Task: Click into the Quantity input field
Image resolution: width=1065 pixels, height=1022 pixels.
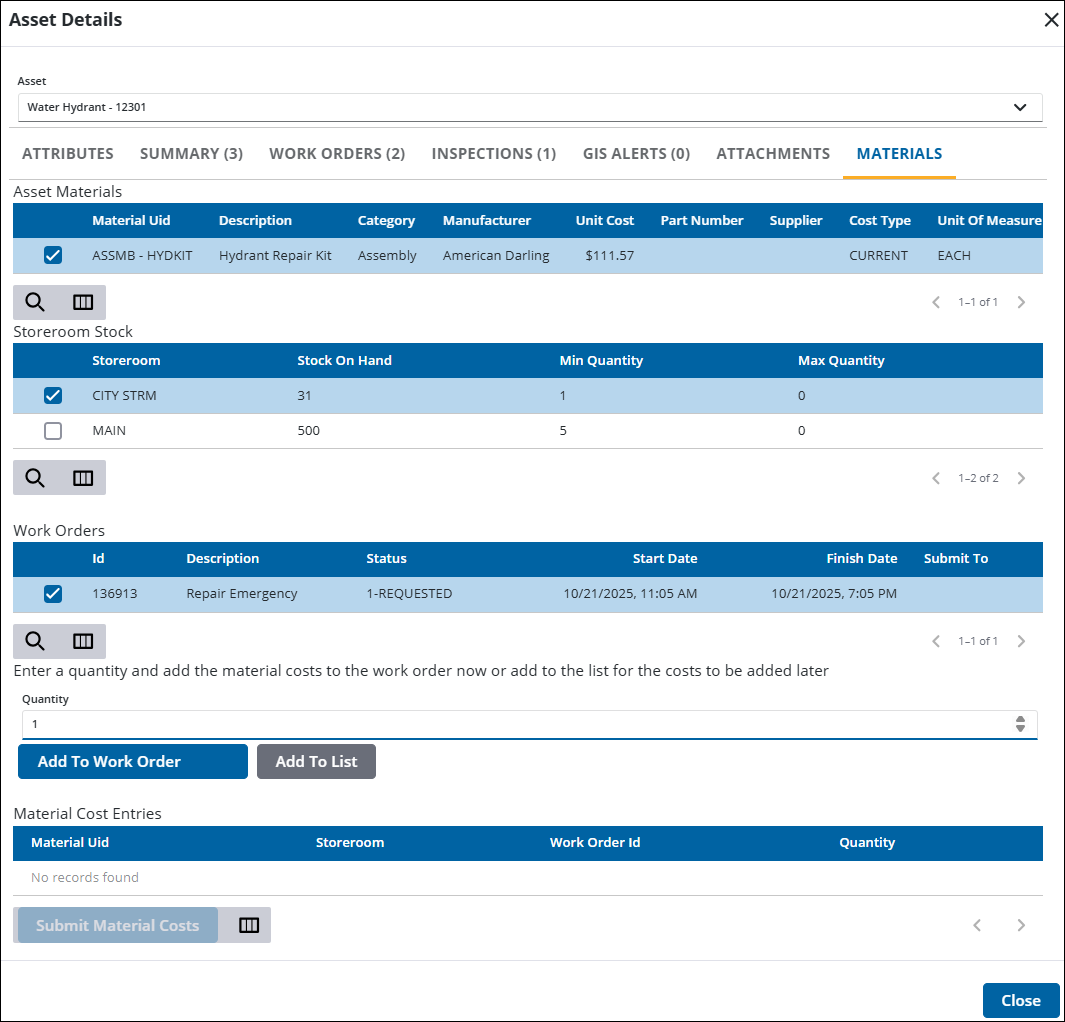Action: (500, 724)
